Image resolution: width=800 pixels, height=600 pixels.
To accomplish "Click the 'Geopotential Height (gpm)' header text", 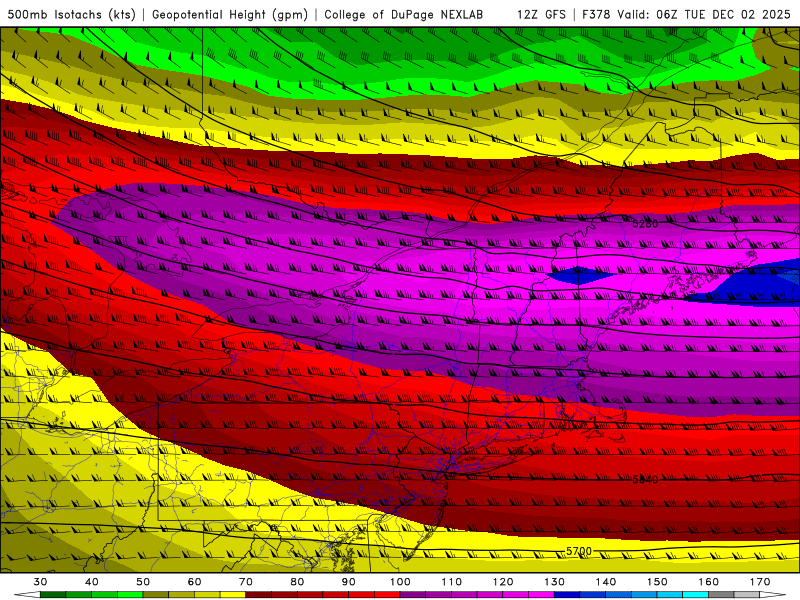I will click(x=230, y=14).
